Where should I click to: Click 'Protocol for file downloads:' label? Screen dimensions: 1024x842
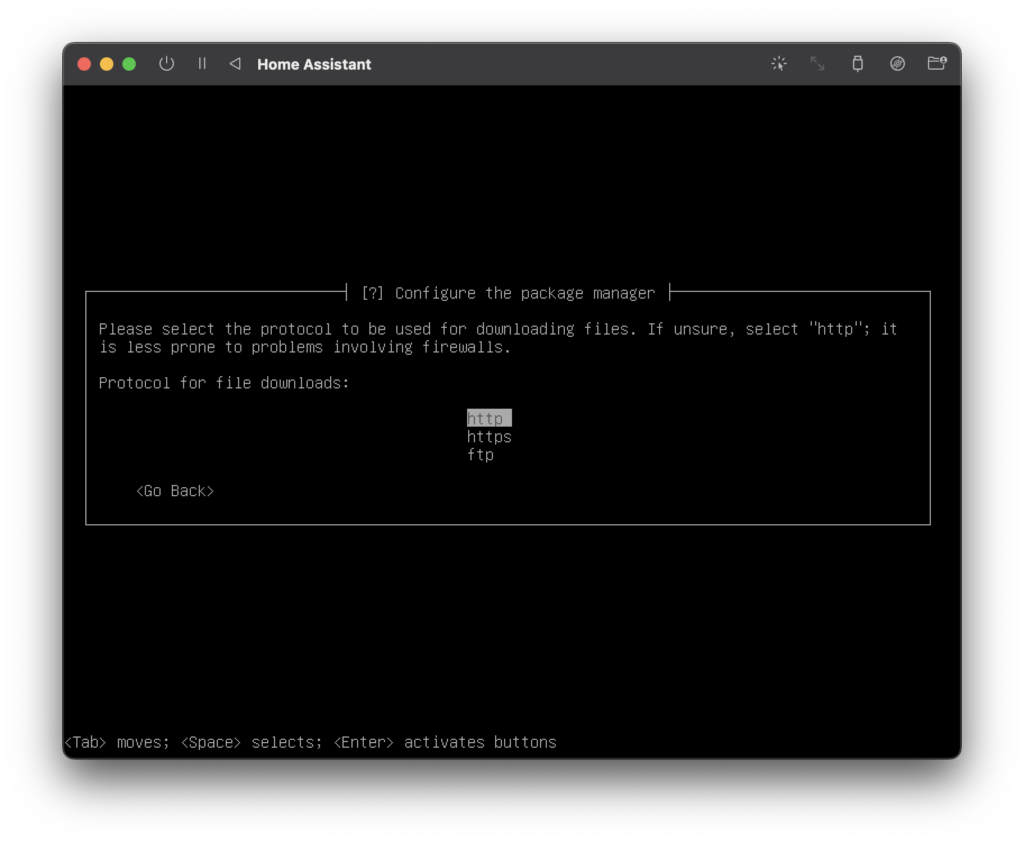[224, 383]
